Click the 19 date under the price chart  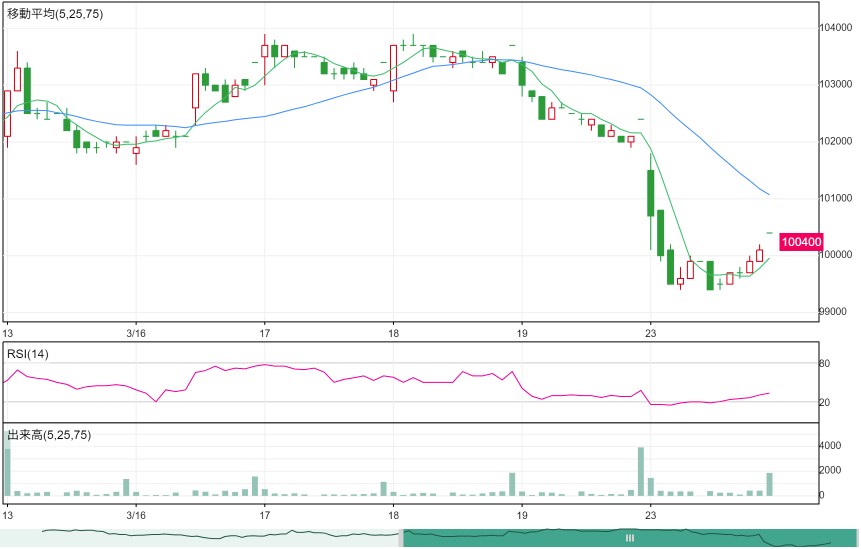click(x=522, y=333)
